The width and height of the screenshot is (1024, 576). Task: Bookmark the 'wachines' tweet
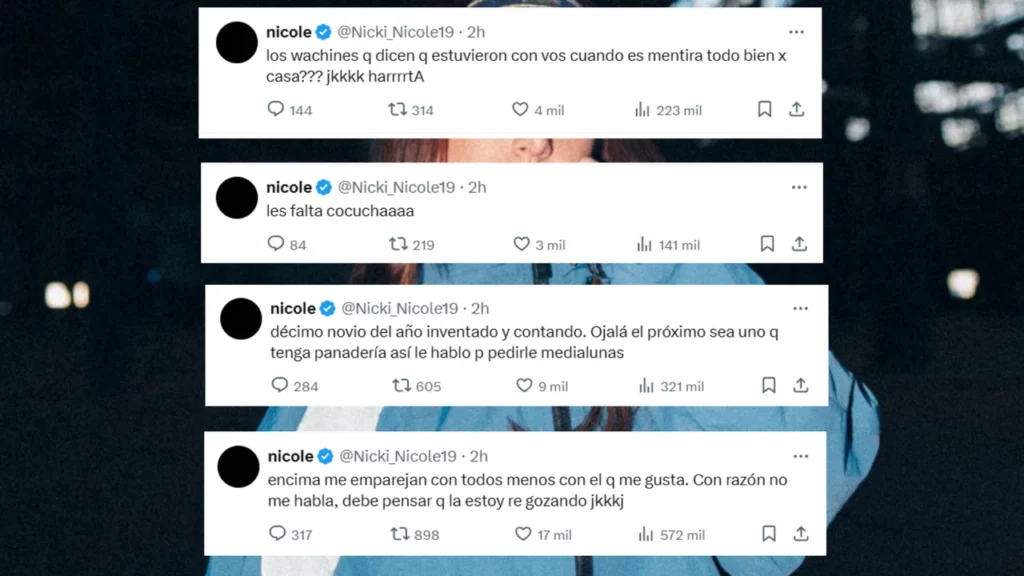(765, 109)
